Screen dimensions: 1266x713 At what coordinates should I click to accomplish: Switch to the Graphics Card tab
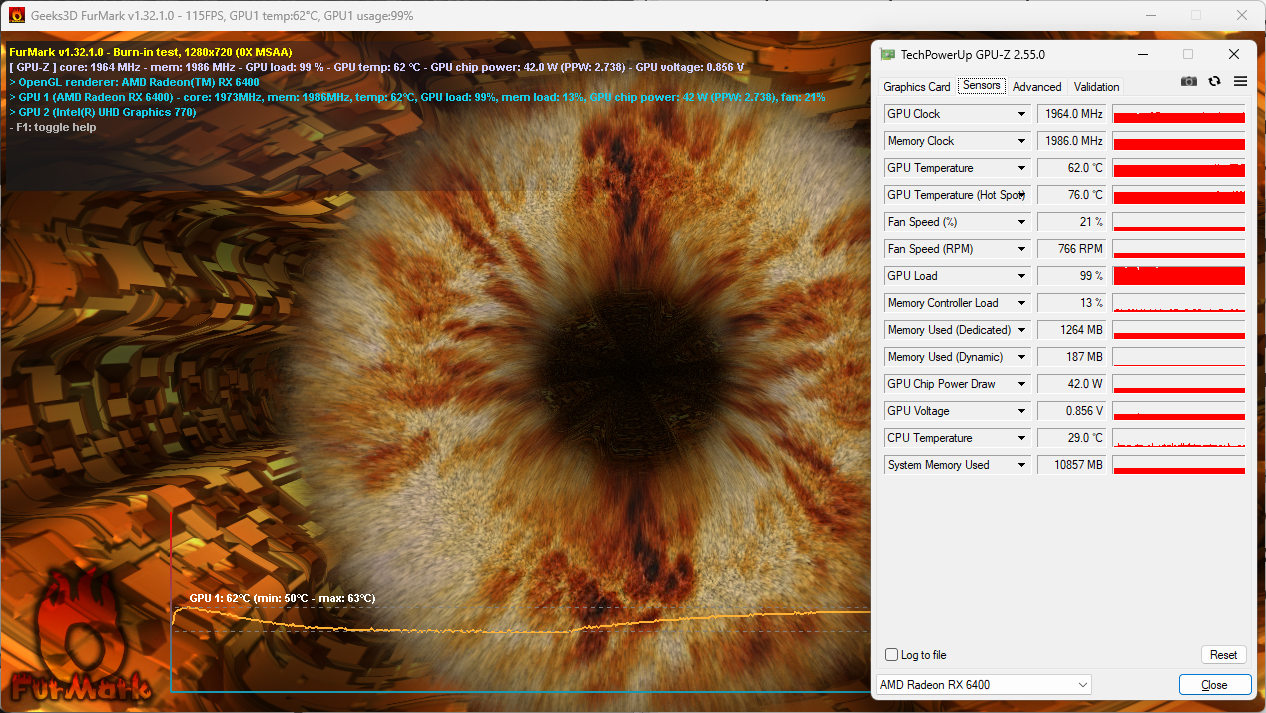click(x=917, y=87)
